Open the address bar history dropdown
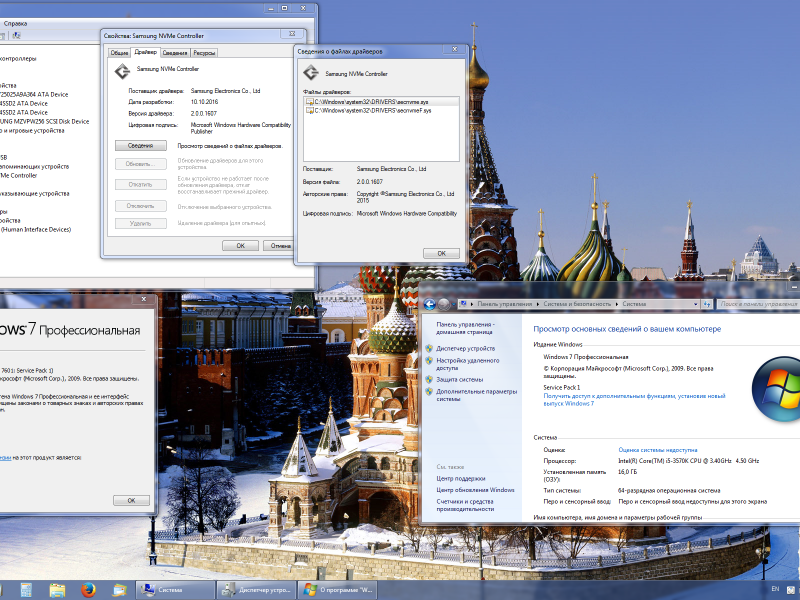This screenshot has height=600, width=800. click(695, 304)
